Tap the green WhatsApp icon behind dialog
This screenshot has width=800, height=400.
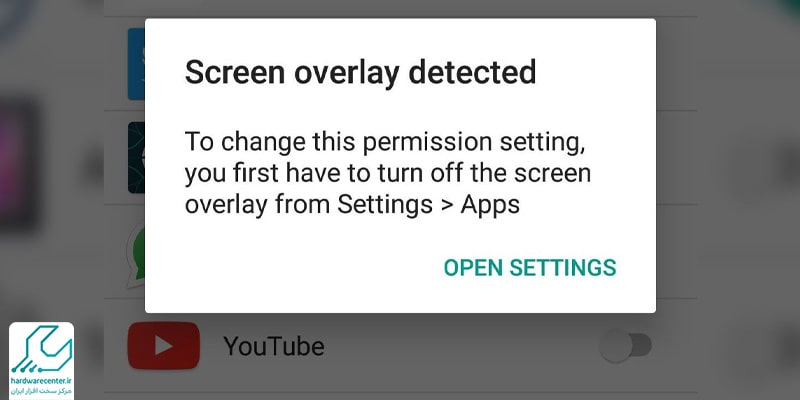pyautogui.click(x=136, y=255)
